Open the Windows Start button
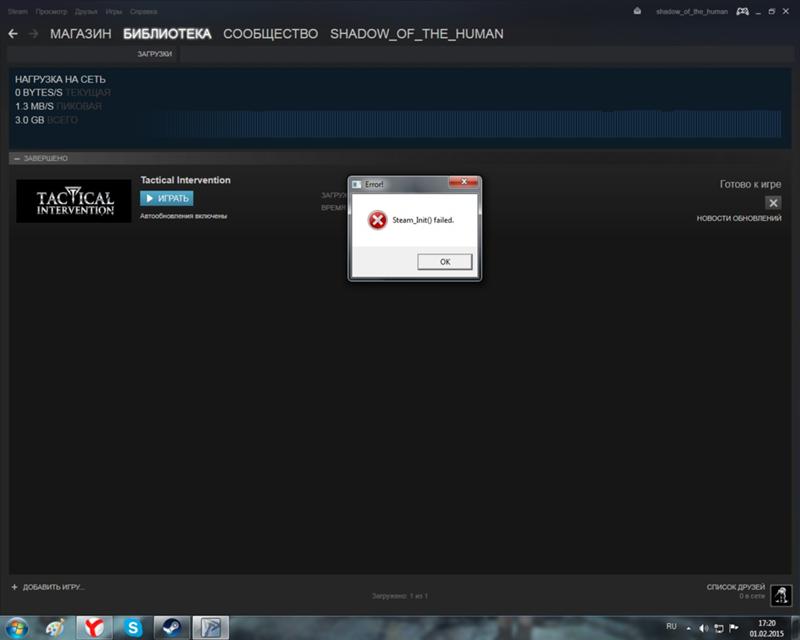Image resolution: width=800 pixels, height=640 pixels. pos(17,628)
